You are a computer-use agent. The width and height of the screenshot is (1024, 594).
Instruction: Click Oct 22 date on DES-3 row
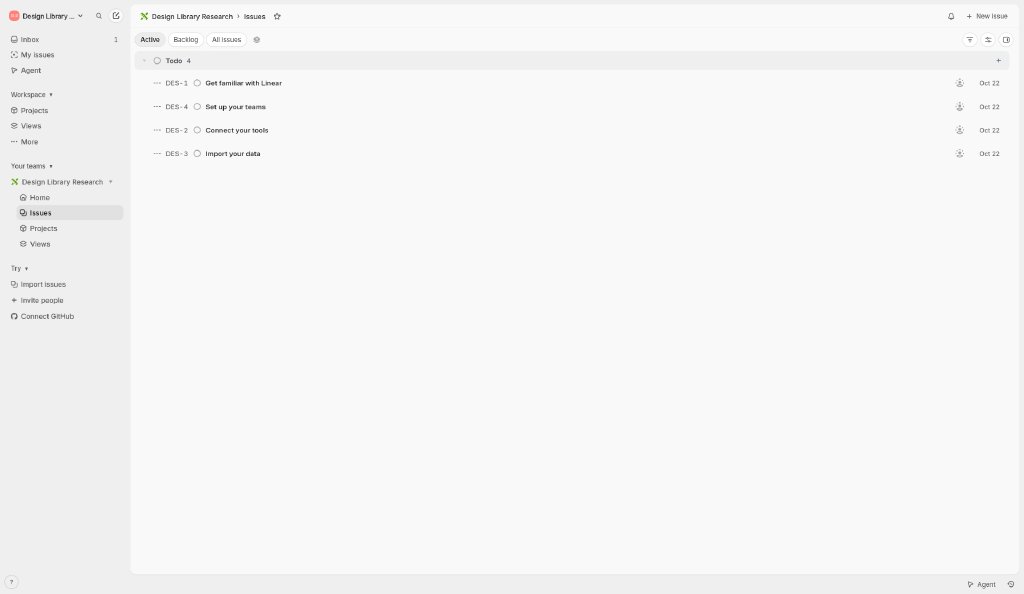tap(989, 154)
